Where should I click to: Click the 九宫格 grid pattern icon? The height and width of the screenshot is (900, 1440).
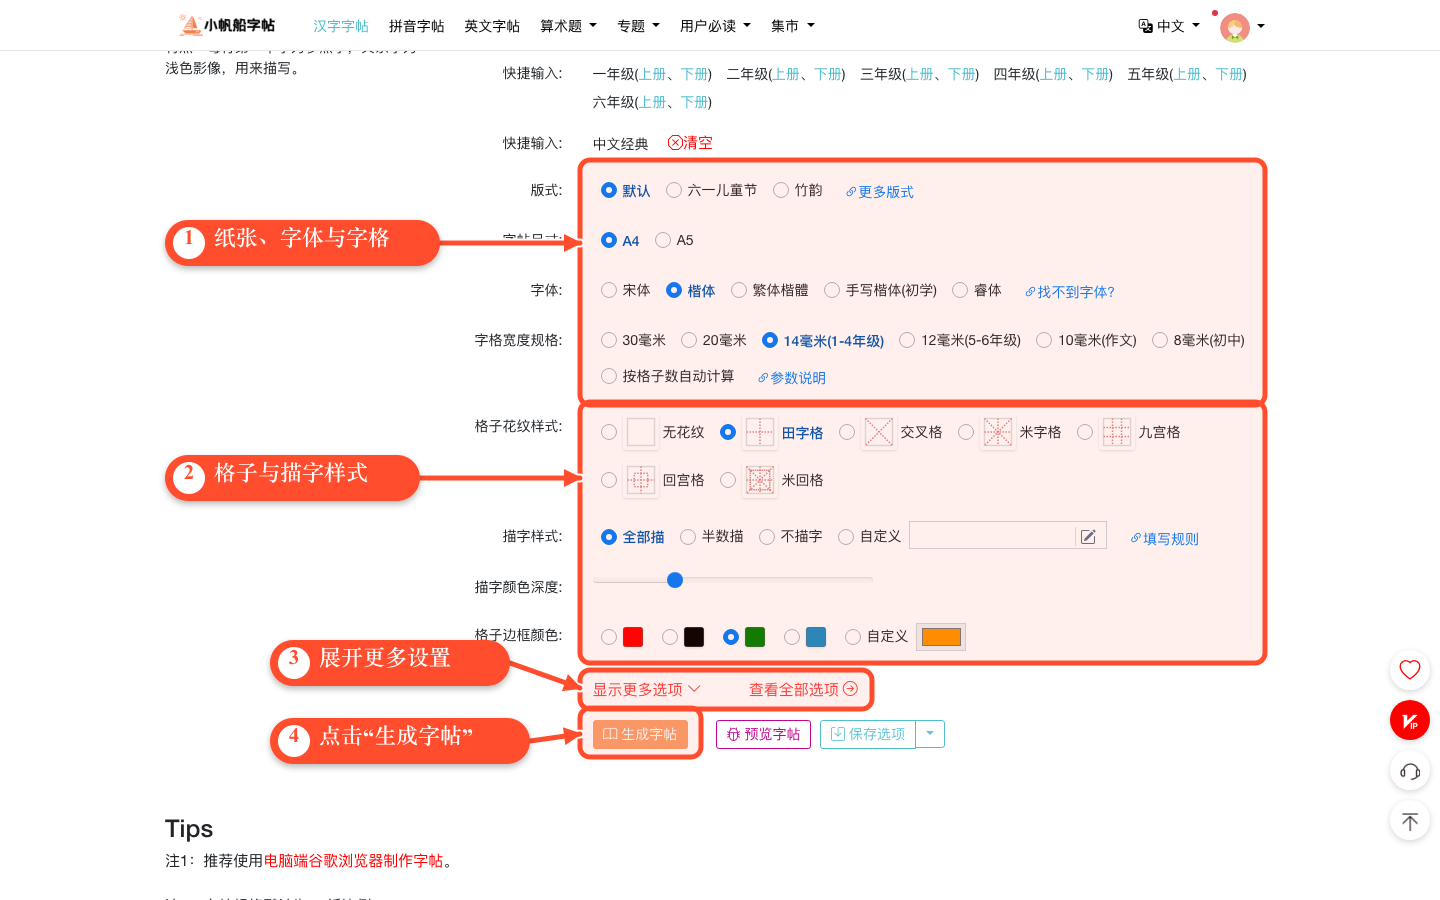click(1117, 432)
